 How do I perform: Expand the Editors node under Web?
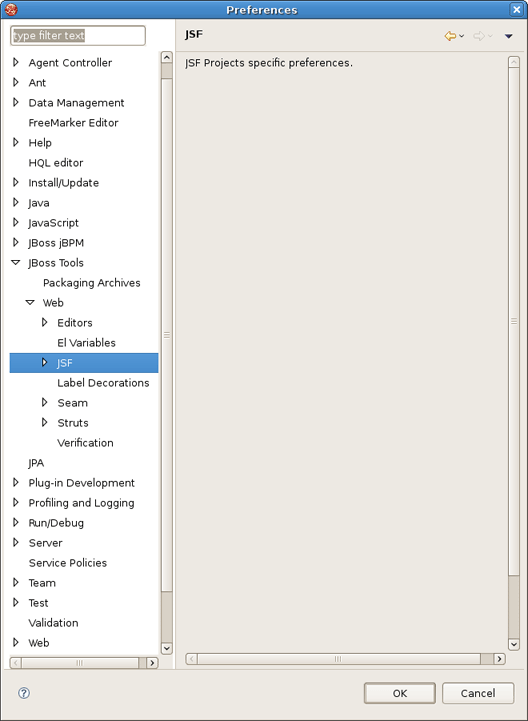point(45,322)
